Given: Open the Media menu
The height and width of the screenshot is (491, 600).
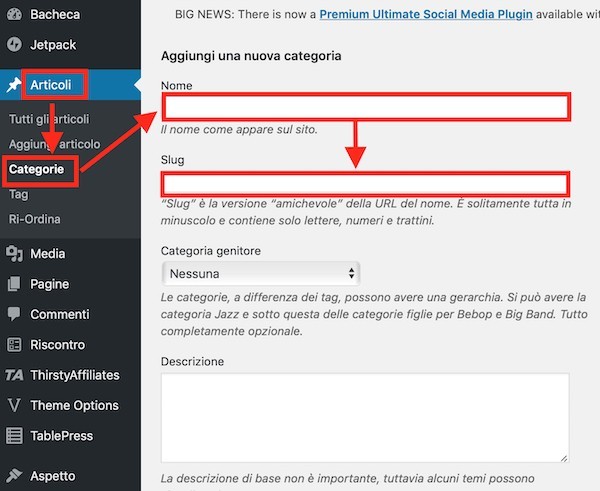Looking at the screenshot, I should (48, 253).
